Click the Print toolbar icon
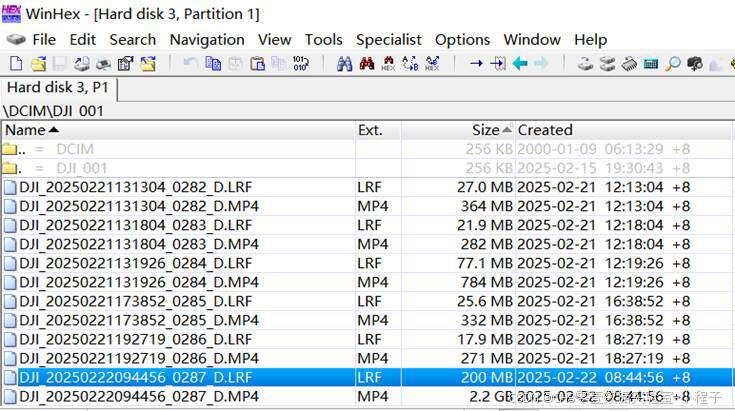This screenshot has height=411, width=735. coord(104,64)
